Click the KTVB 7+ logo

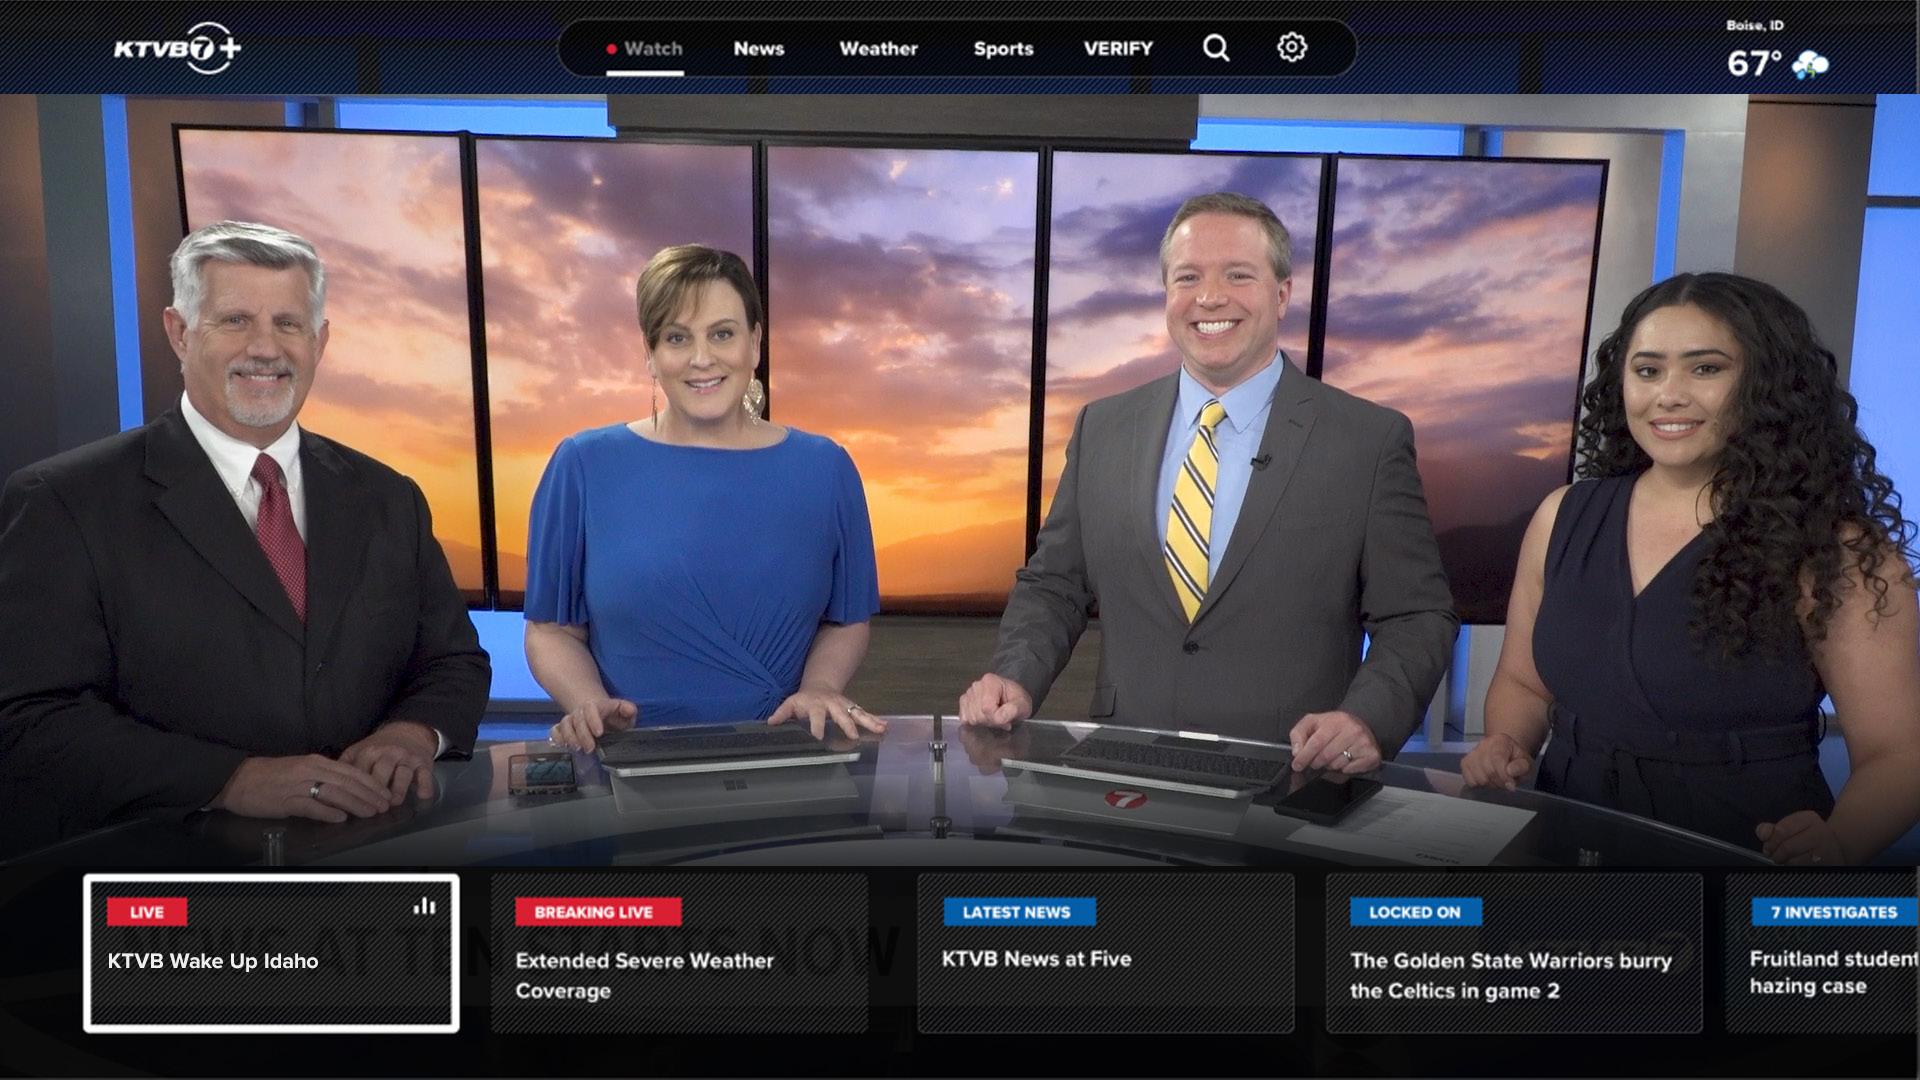[177, 48]
